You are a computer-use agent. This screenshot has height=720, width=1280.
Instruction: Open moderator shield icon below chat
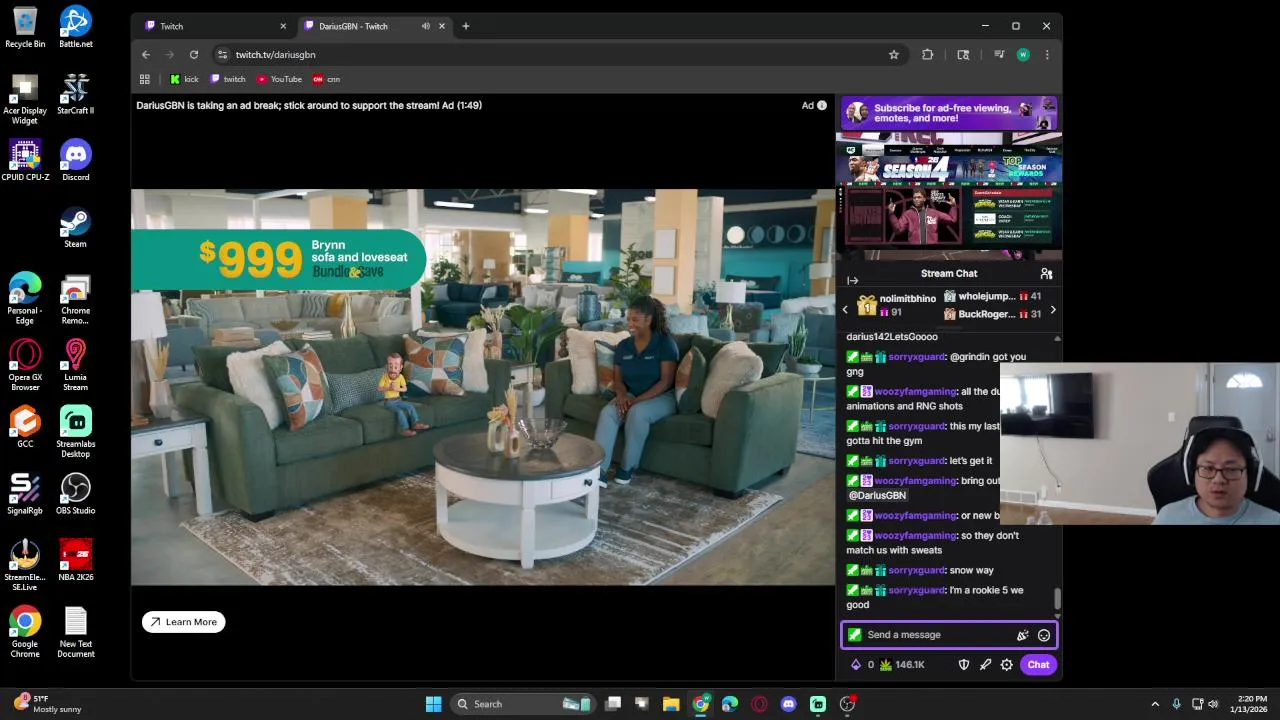(964, 665)
